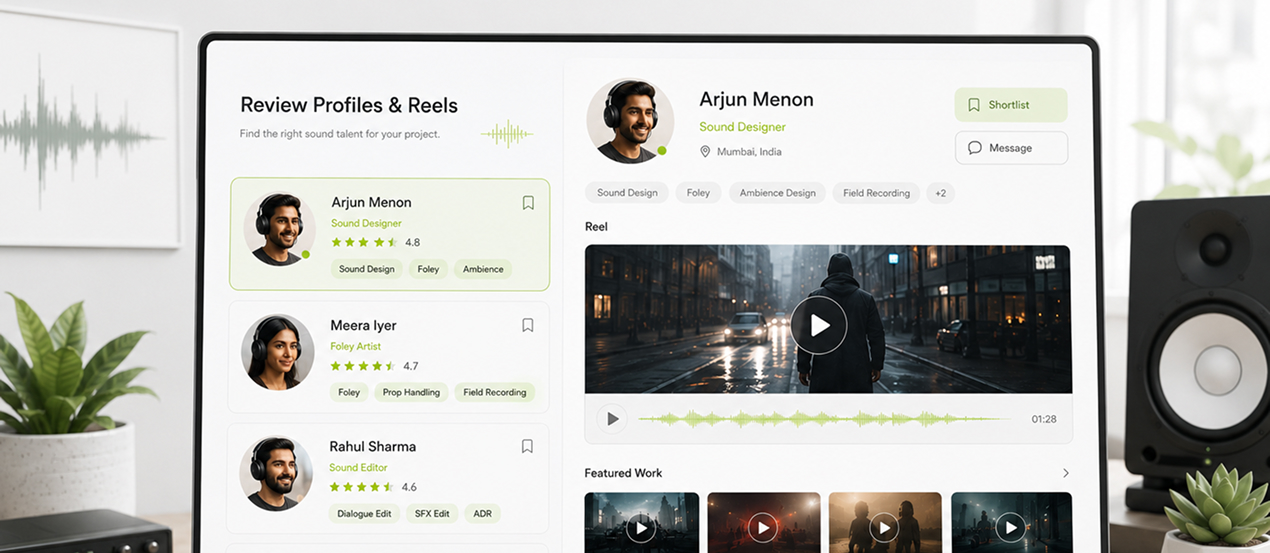Play the reel video with center play button

click(819, 325)
